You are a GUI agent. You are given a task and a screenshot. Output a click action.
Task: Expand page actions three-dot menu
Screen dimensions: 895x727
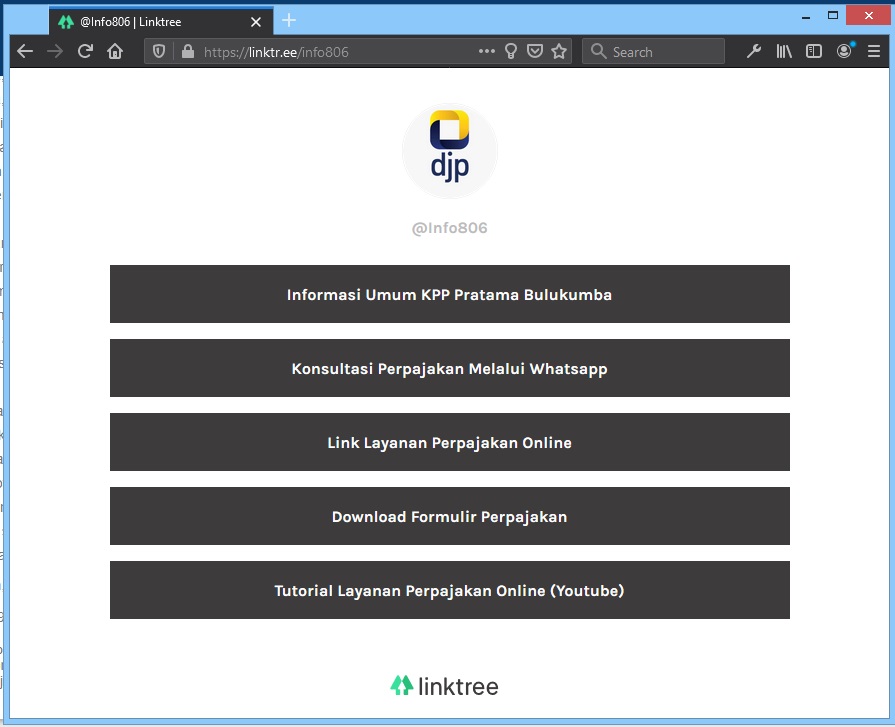(487, 52)
